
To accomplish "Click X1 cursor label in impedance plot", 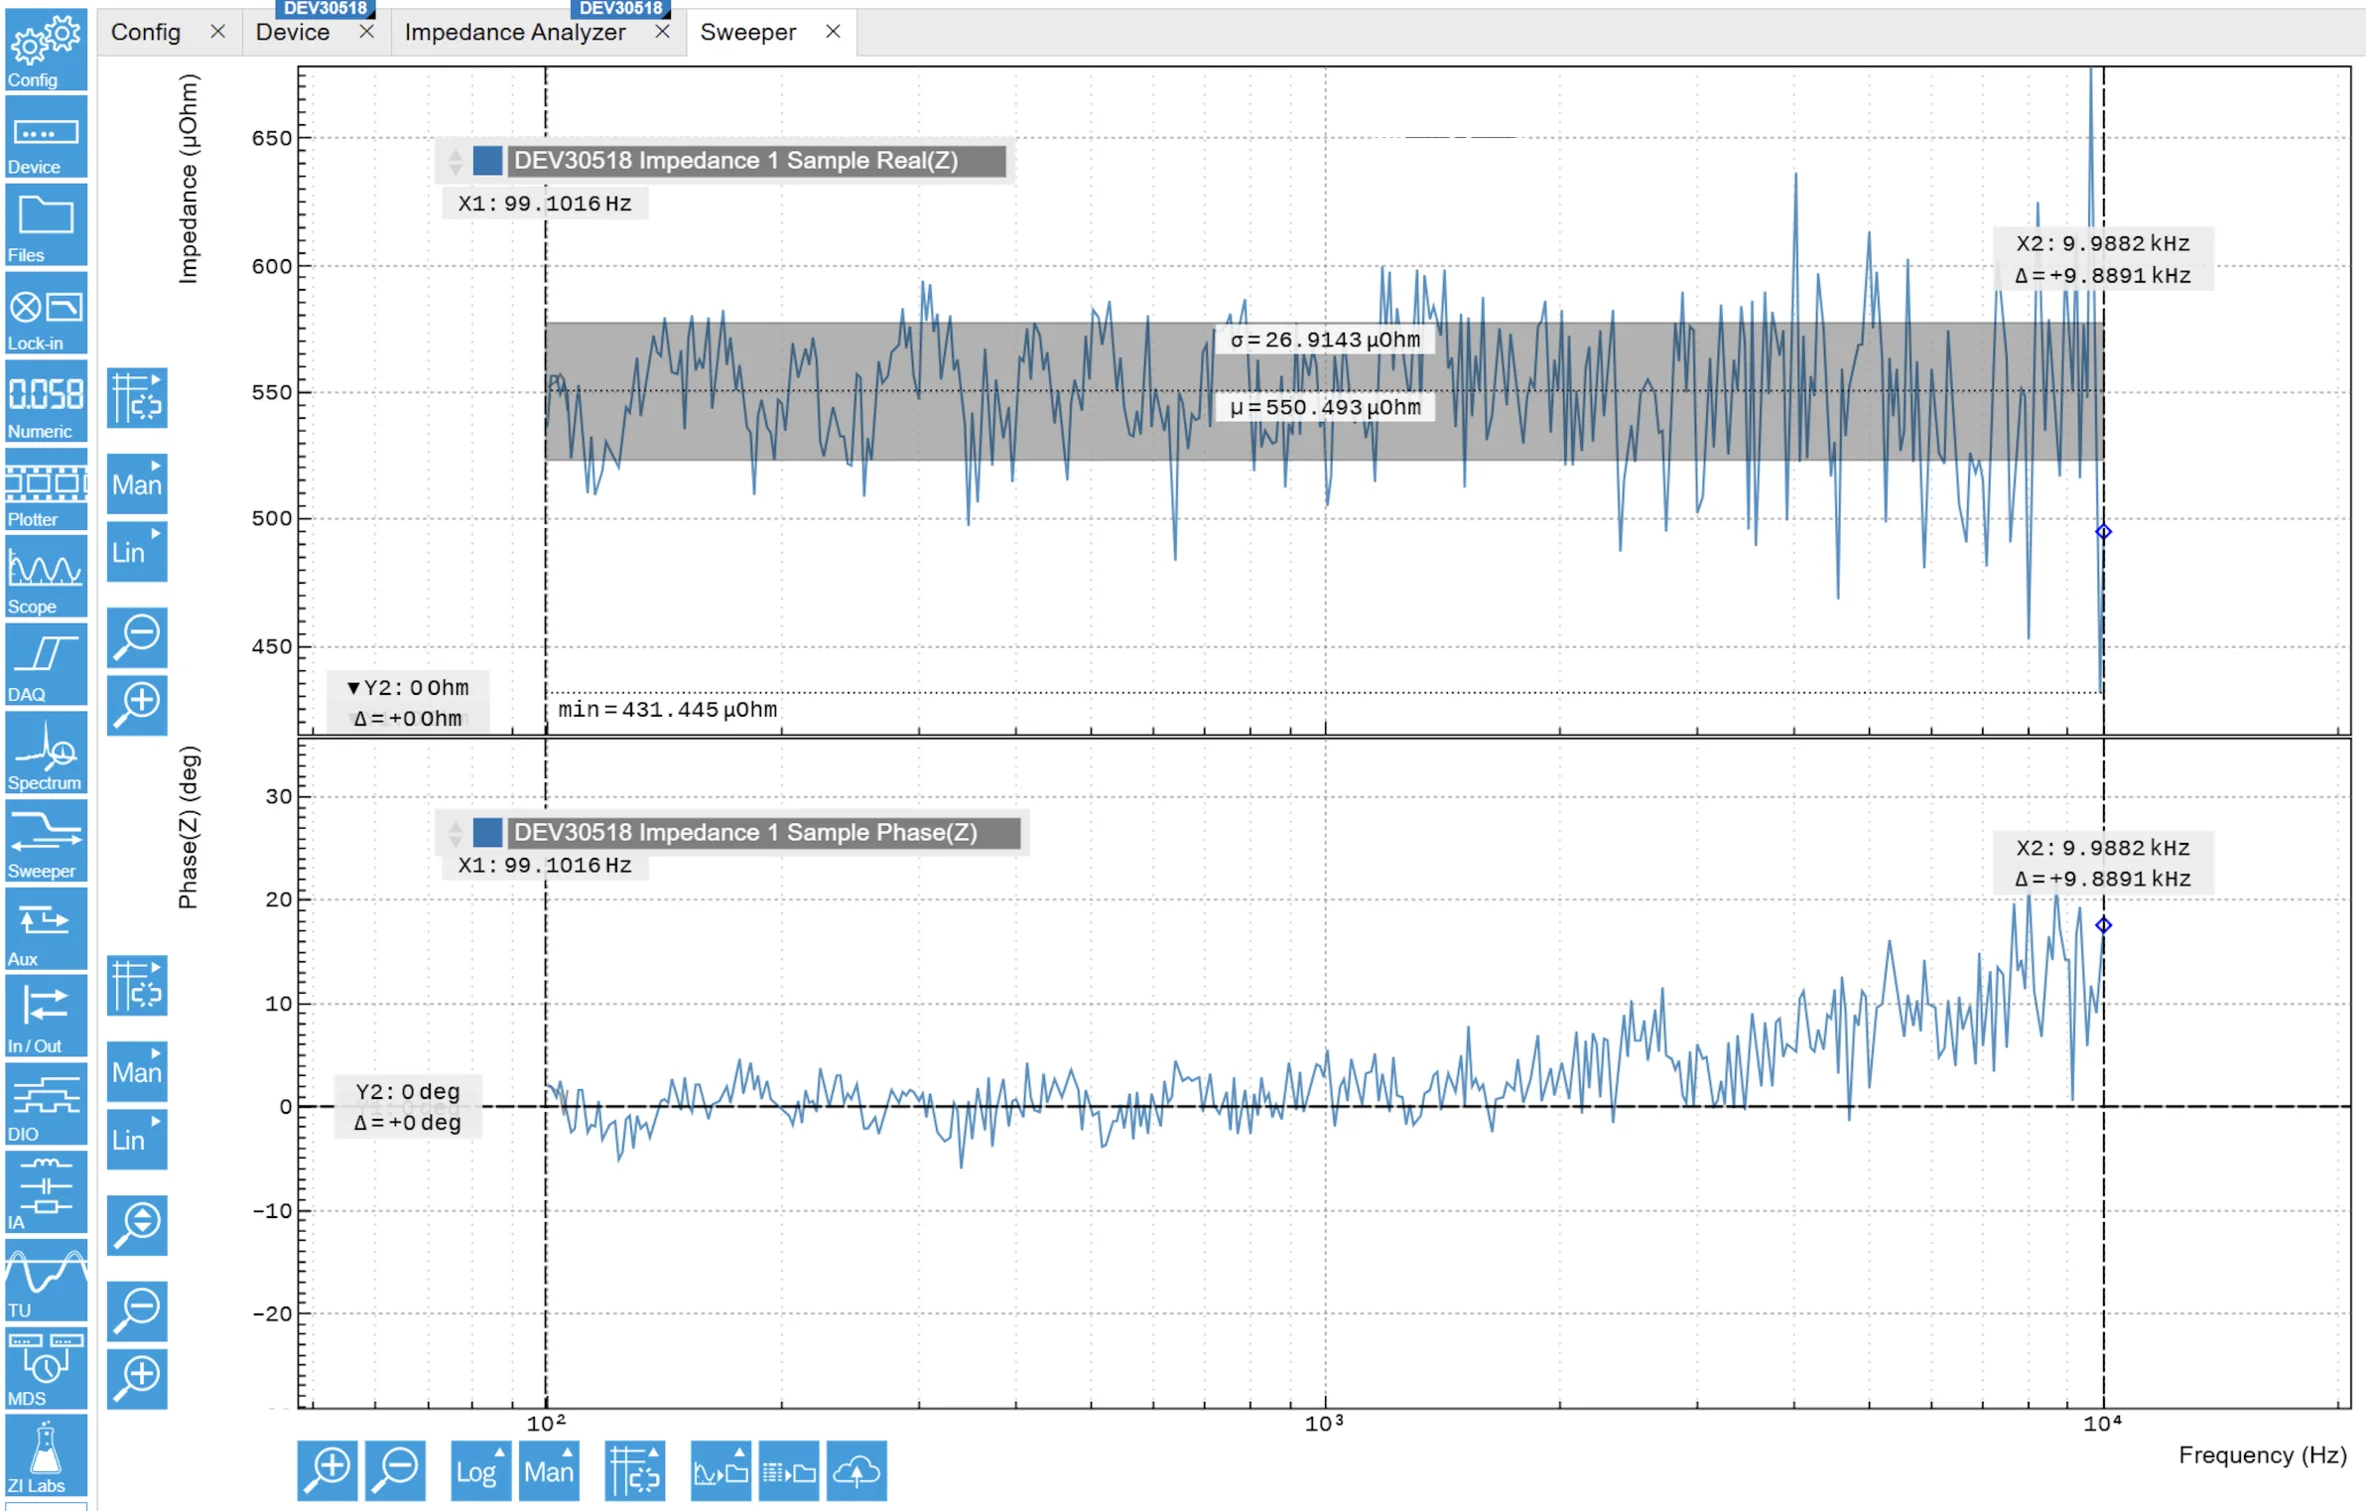I will pyautogui.click(x=545, y=203).
